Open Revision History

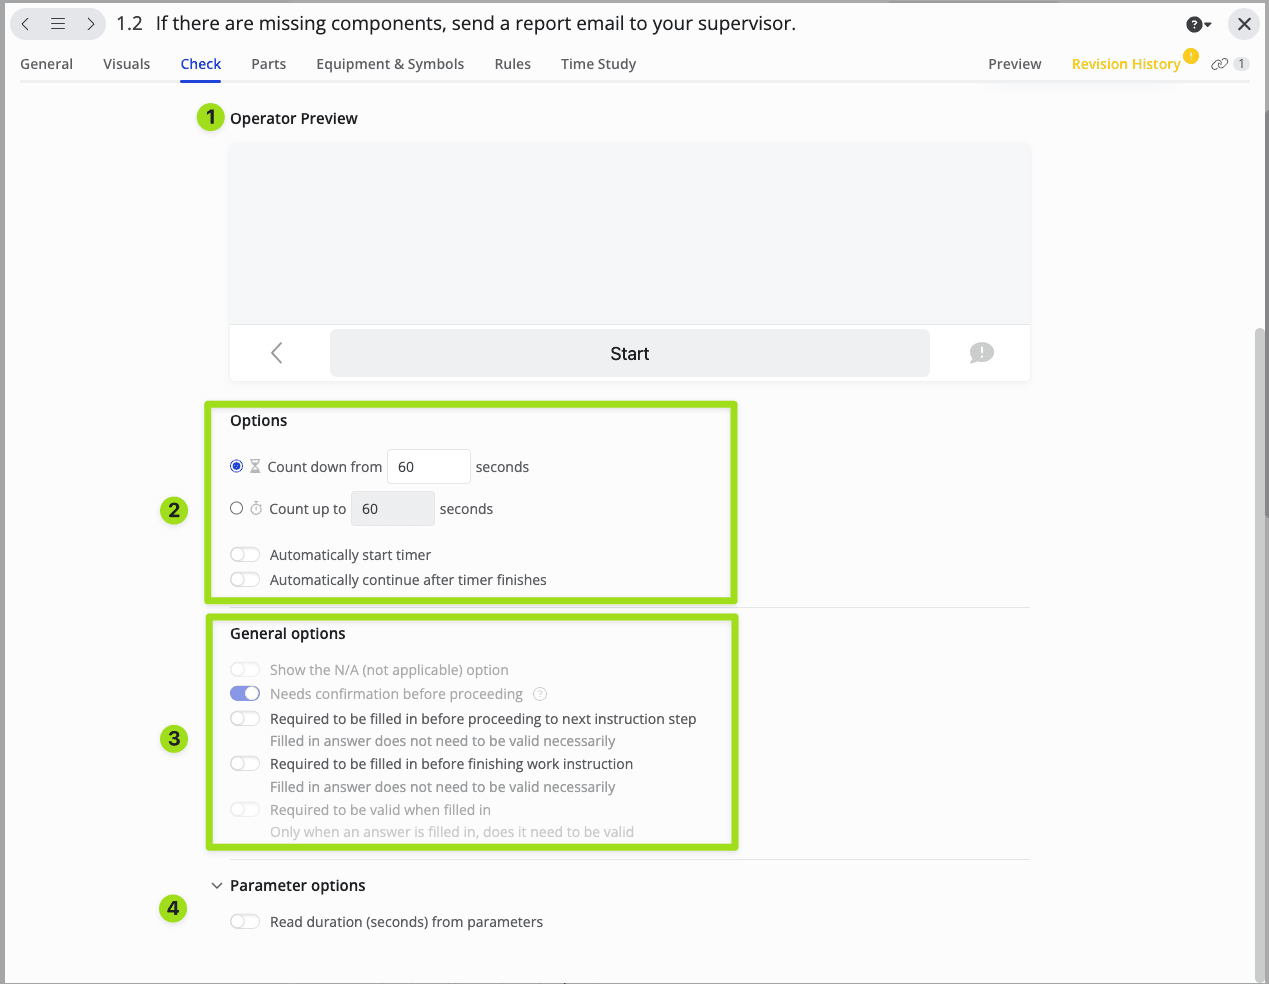coord(1125,64)
